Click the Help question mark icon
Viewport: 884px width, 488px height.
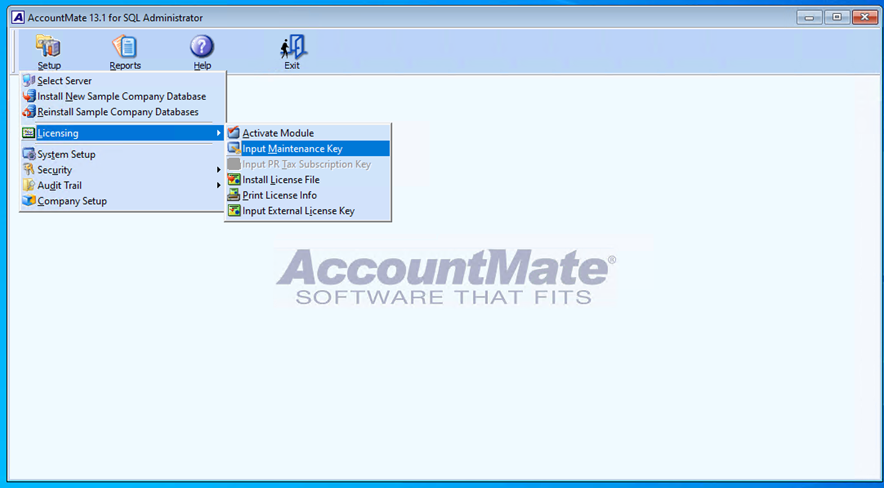[x=202, y=47]
